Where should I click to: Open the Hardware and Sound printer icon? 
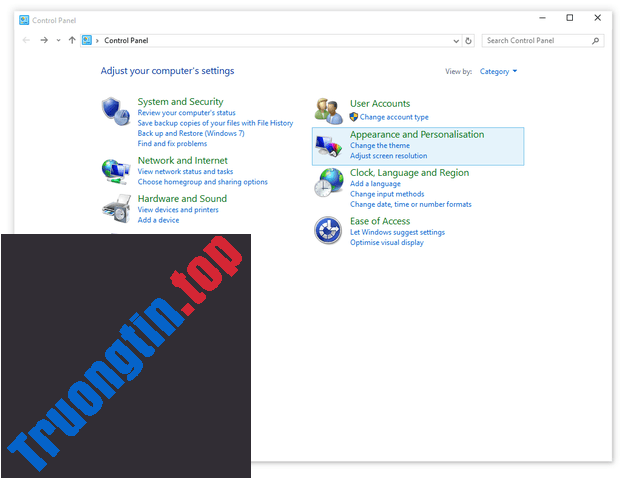(116, 209)
